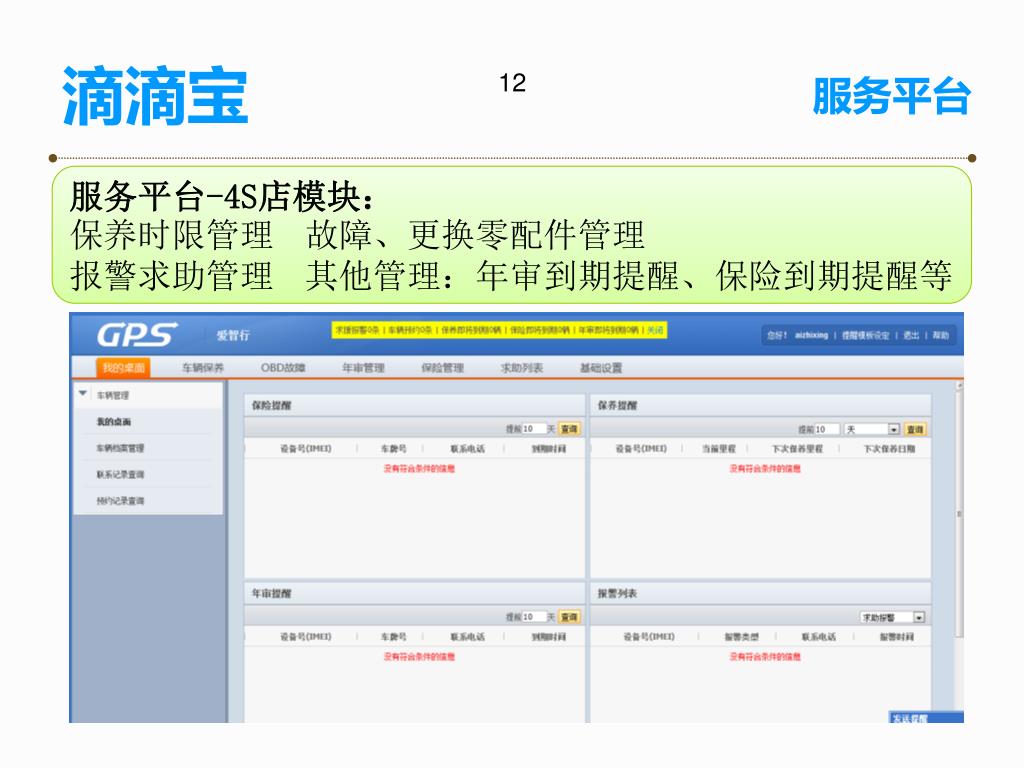The height and width of the screenshot is (768, 1024).
Task: Collapse the 车辆管理 sidebar section arrow
Action: point(83,394)
